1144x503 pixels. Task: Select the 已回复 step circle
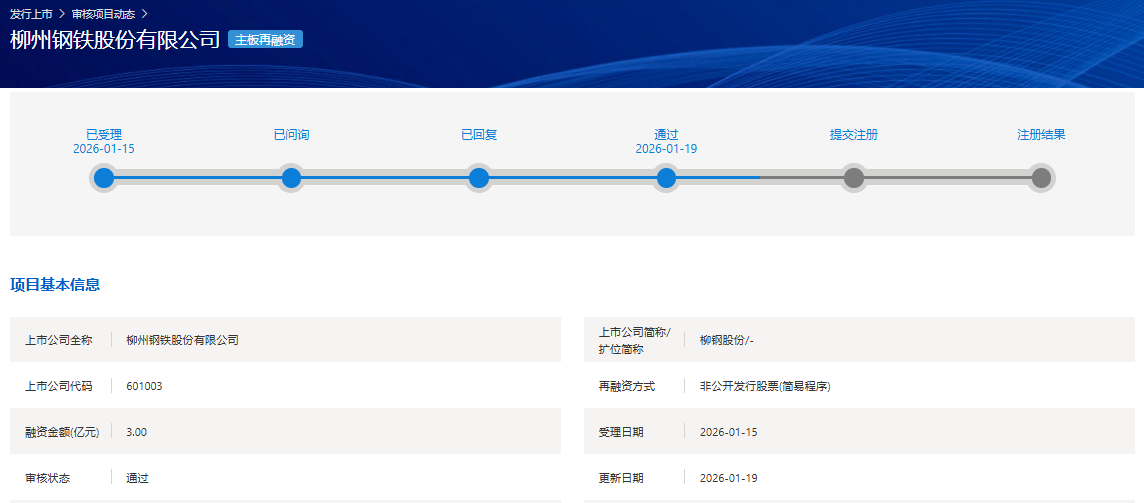tap(479, 178)
